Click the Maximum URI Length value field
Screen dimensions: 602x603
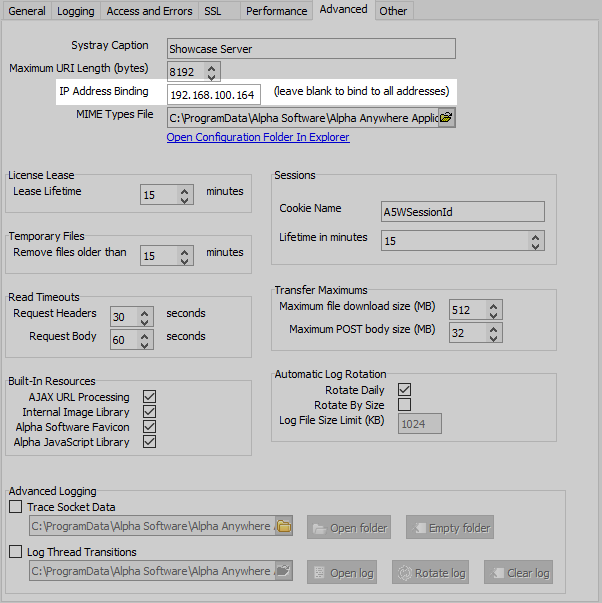pos(187,72)
